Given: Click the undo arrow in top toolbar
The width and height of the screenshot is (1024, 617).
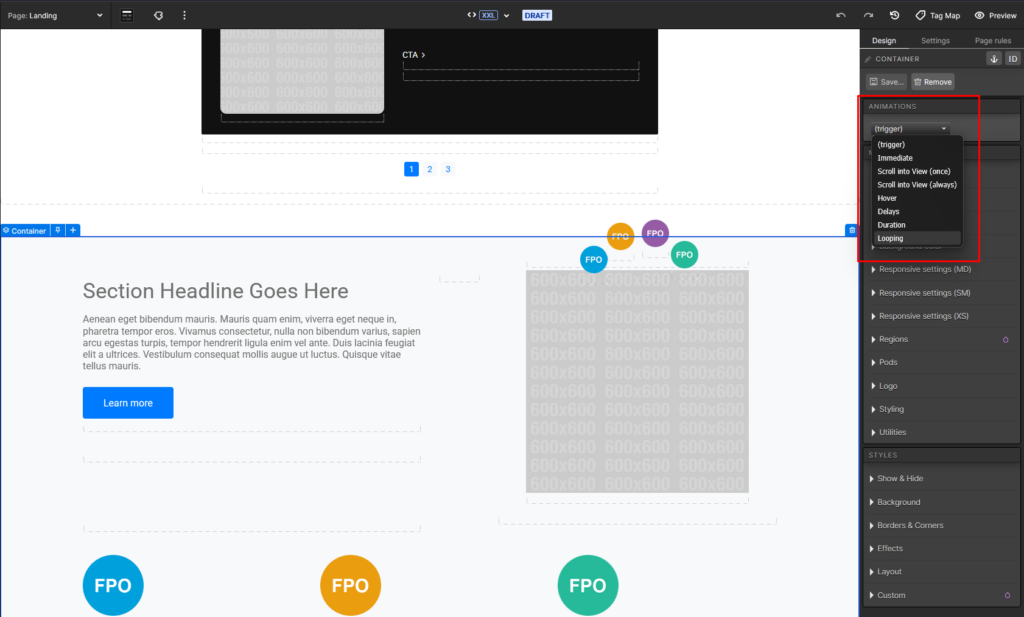Looking at the screenshot, I should coord(841,16).
